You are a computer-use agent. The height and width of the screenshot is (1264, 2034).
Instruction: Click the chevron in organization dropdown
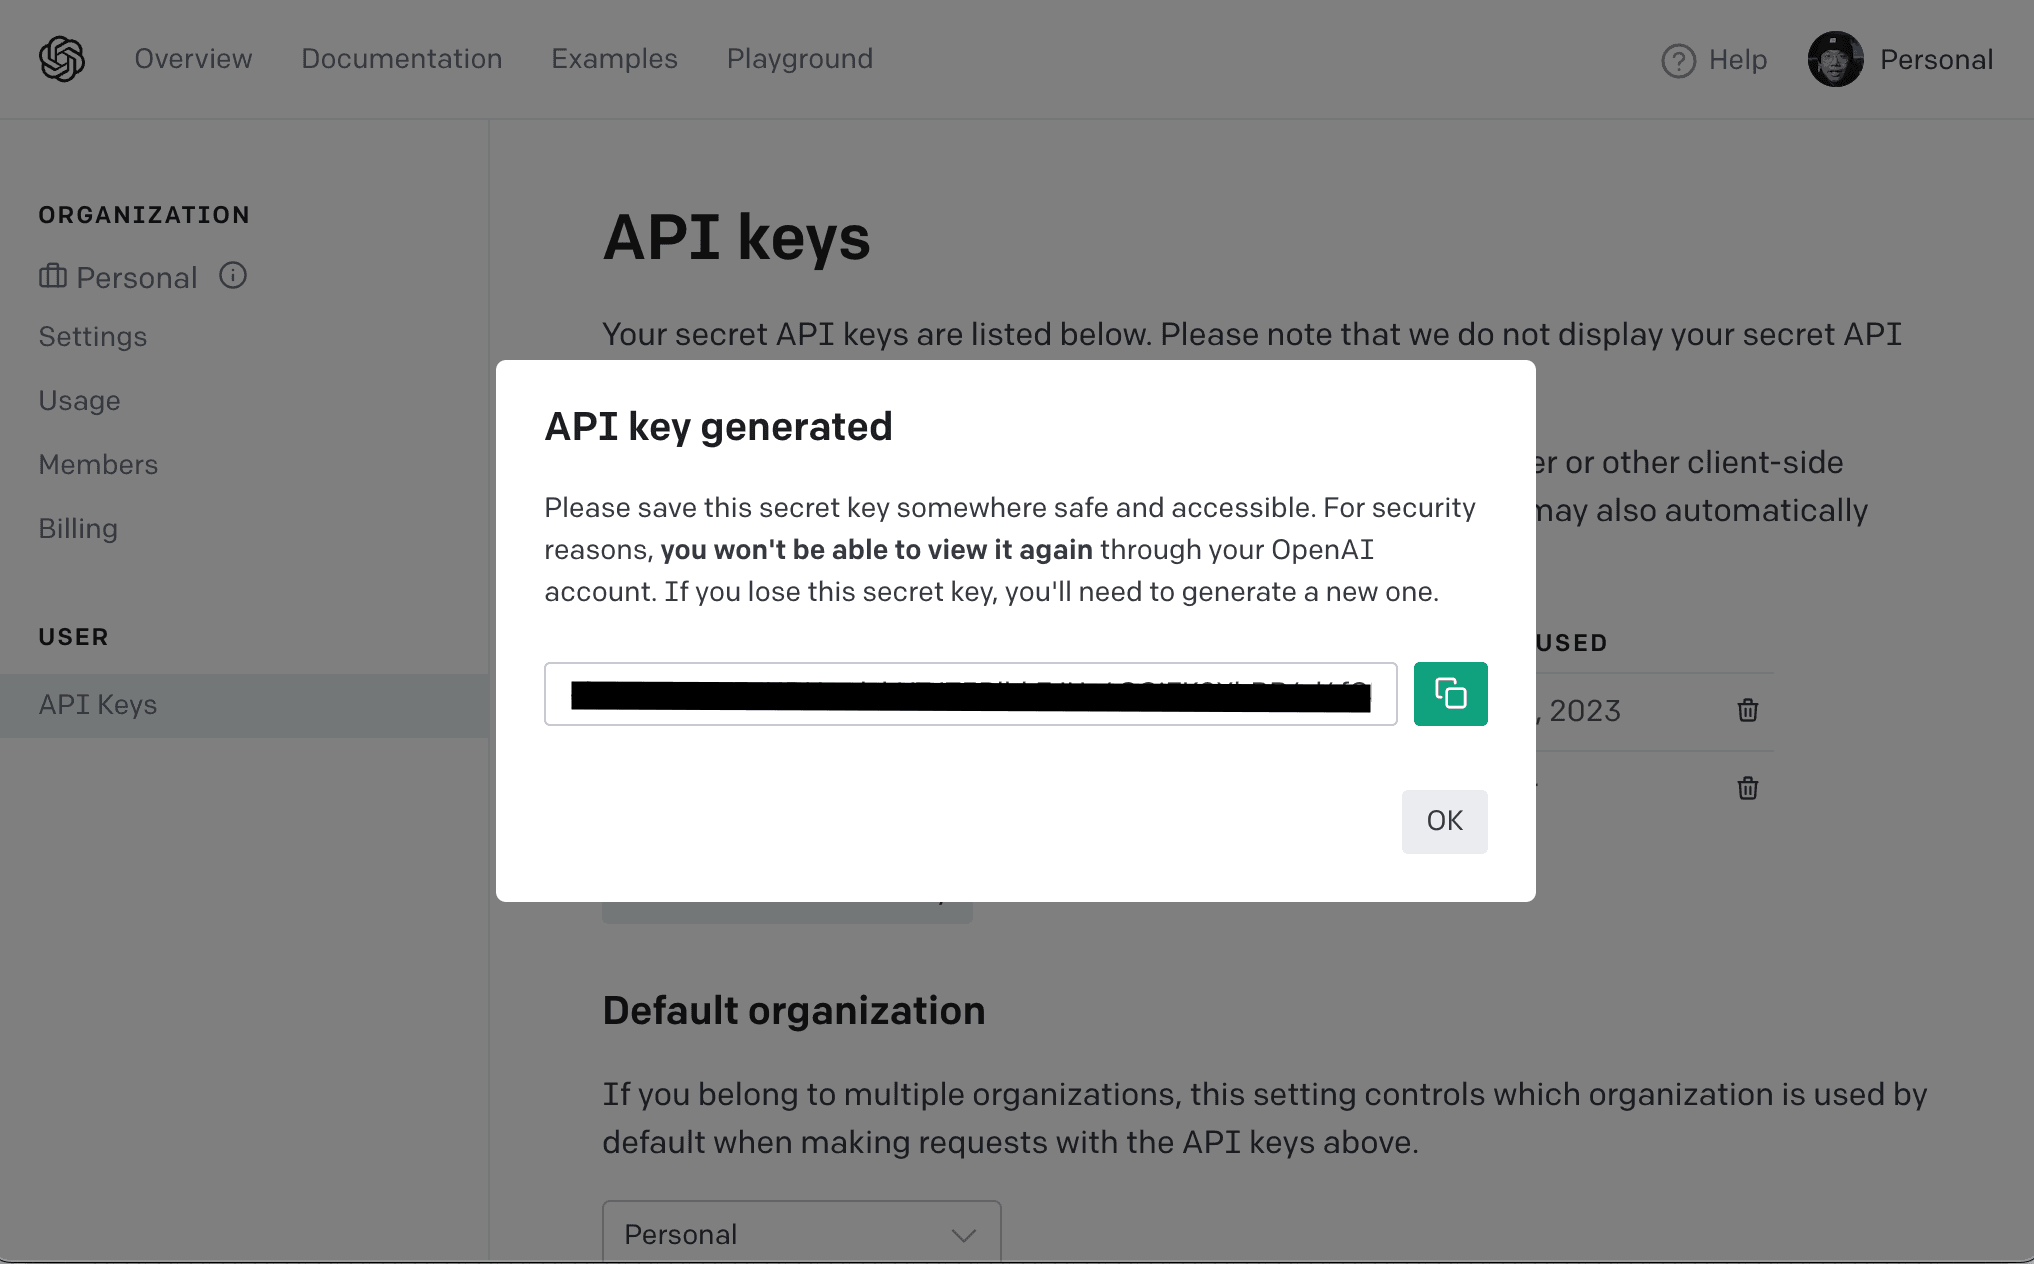[x=963, y=1236]
